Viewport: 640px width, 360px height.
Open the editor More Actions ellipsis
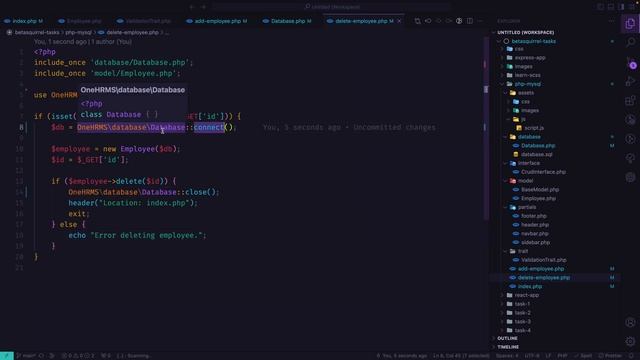480,21
